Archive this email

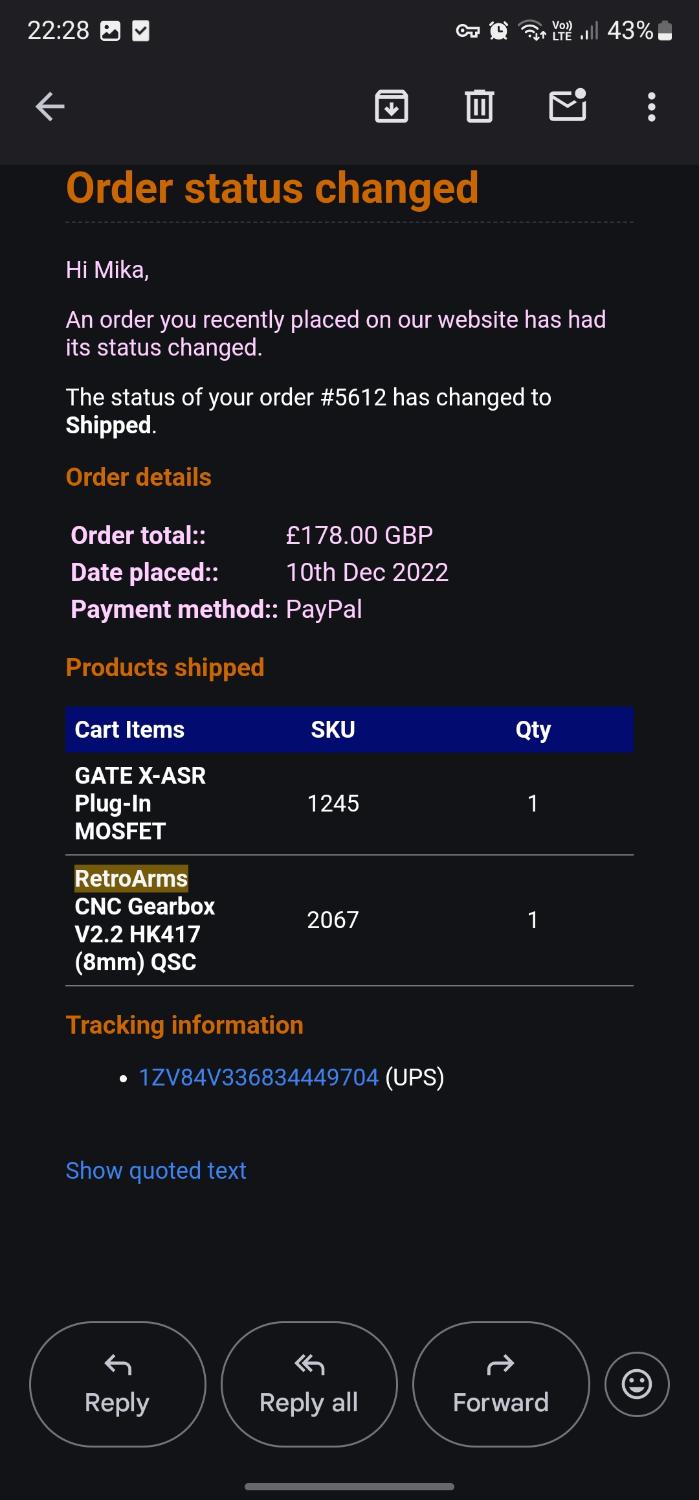tap(391, 106)
